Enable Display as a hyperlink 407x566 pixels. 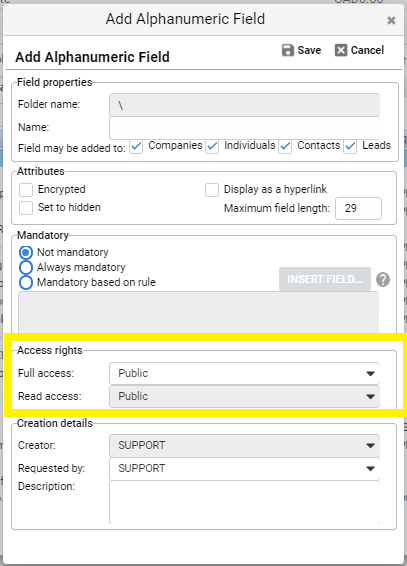[212, 190]
